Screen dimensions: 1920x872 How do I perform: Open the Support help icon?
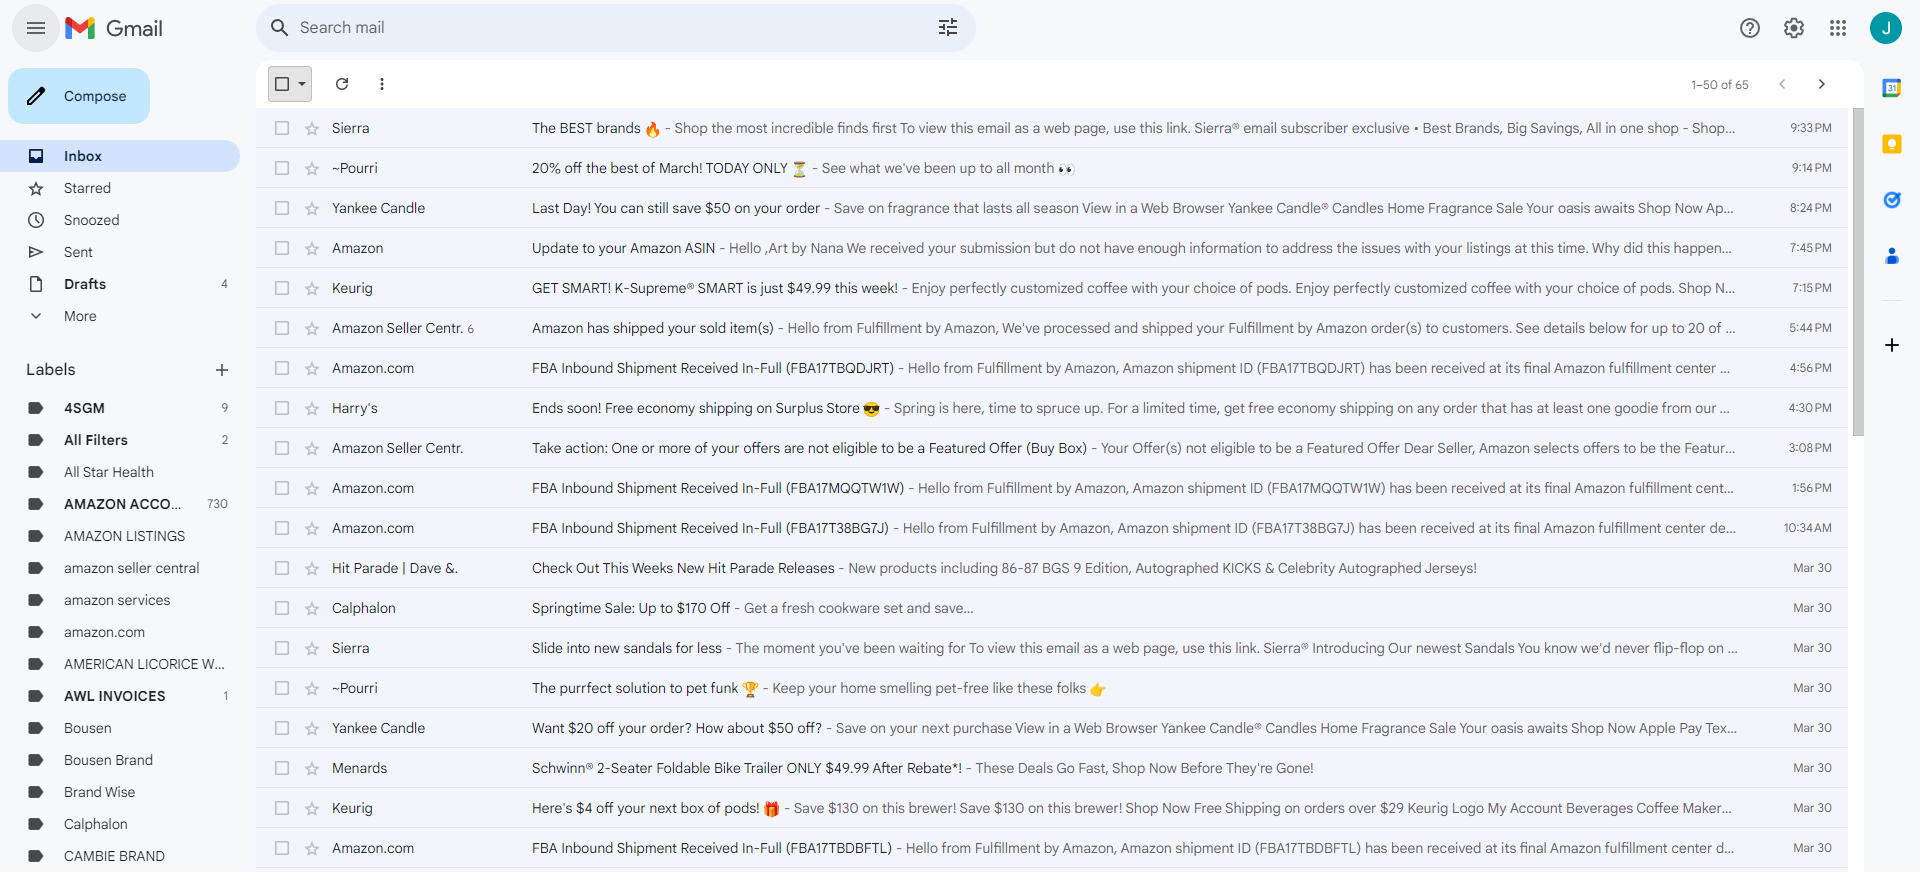coord(1750,28)
